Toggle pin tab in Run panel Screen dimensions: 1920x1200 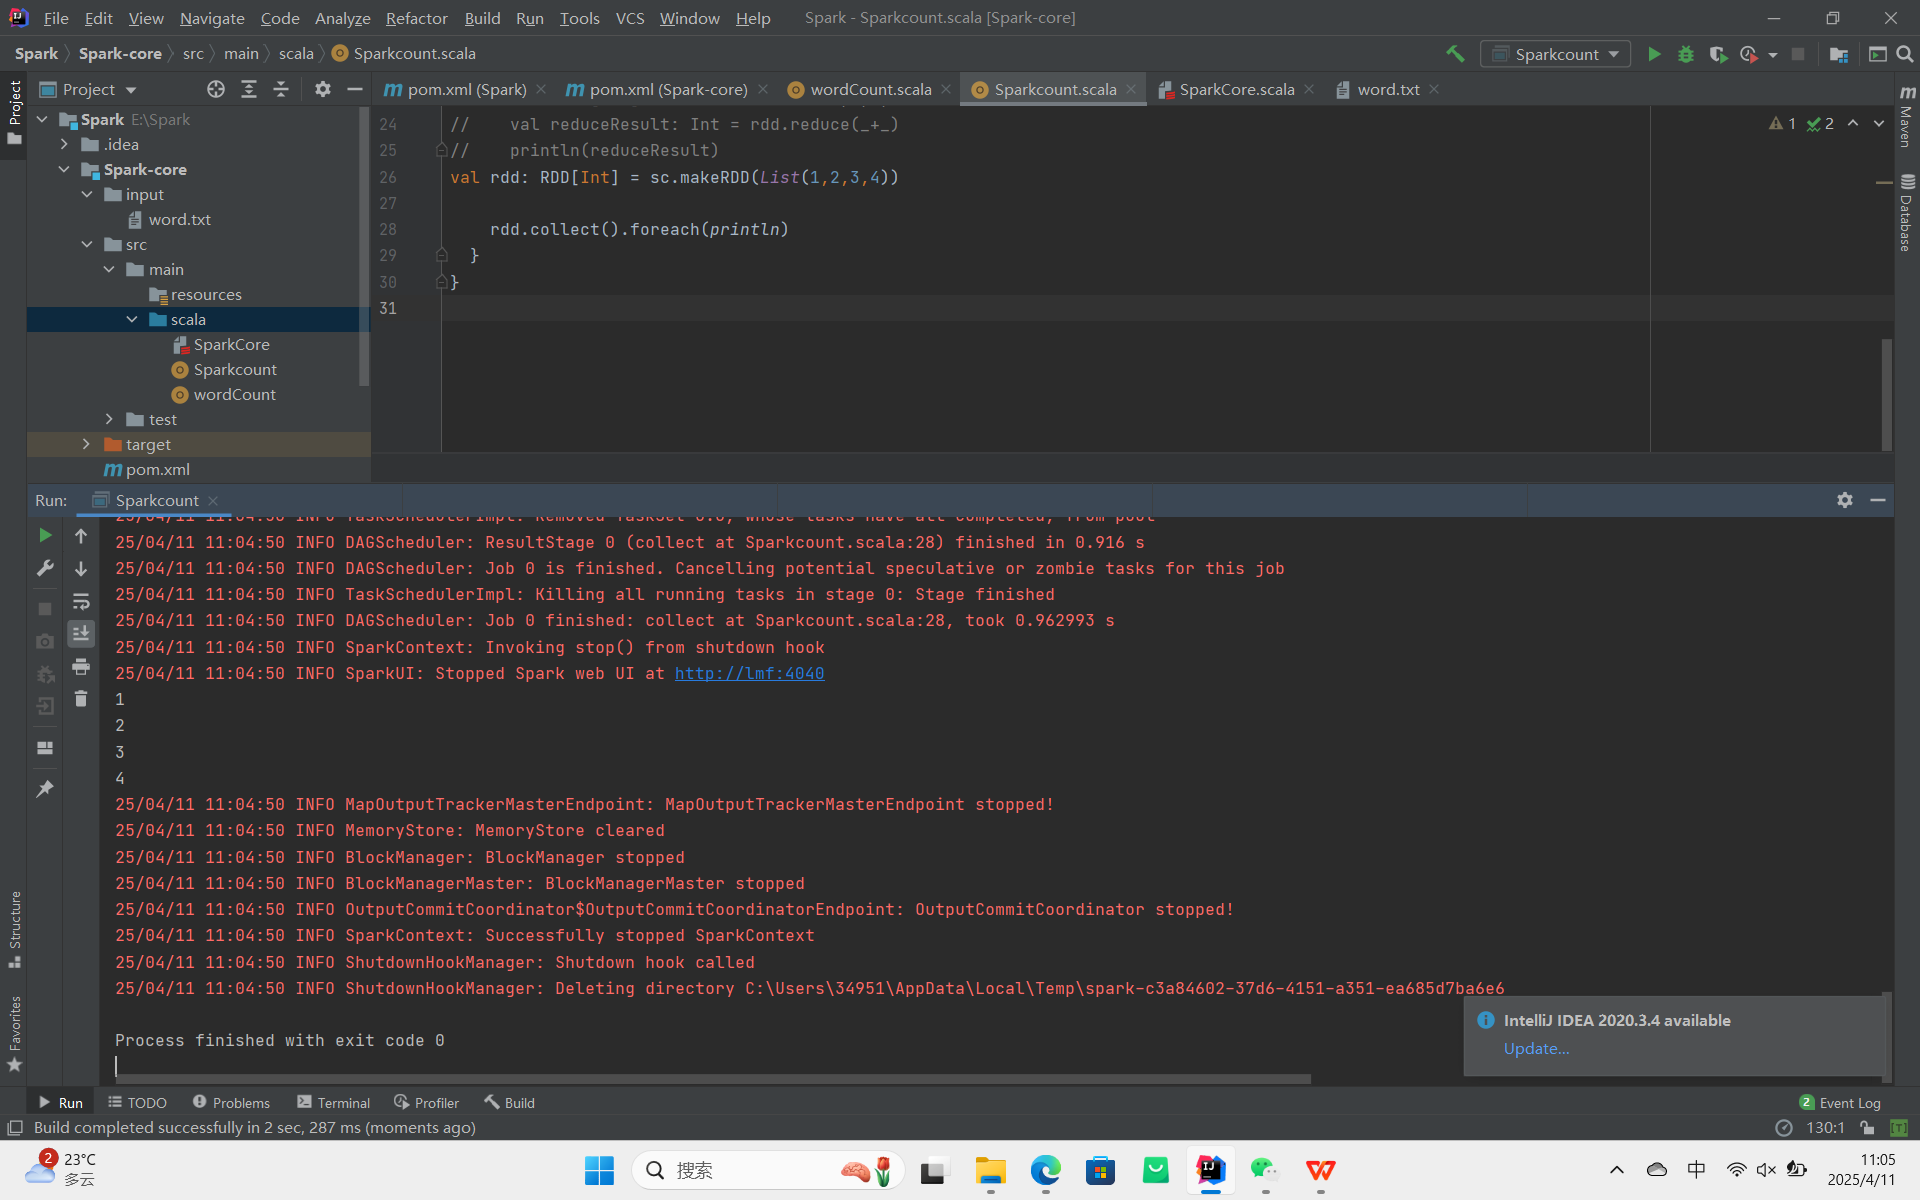click(45, 789)
